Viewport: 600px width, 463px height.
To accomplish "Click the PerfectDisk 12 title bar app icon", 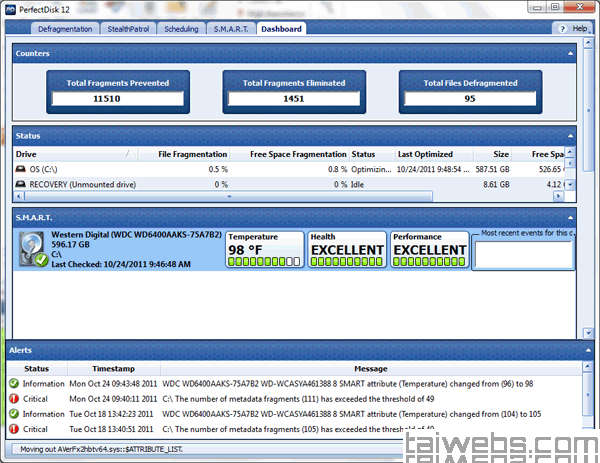I will pyautogui.click(x=10, y=9).
